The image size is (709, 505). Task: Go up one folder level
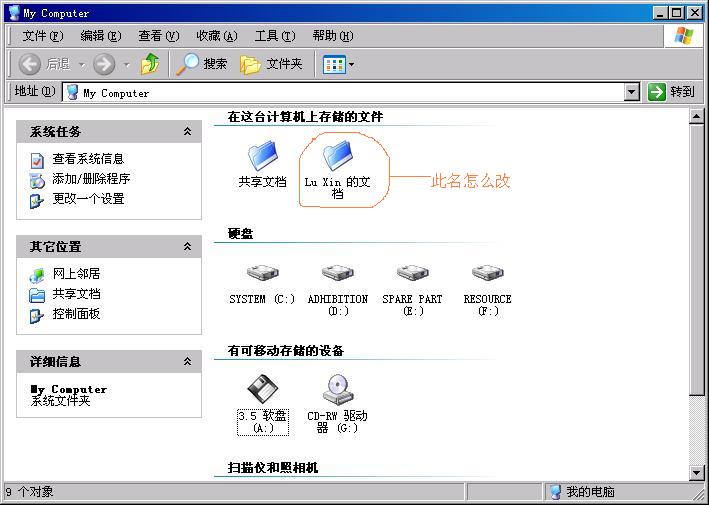click(x=150, y=64)
